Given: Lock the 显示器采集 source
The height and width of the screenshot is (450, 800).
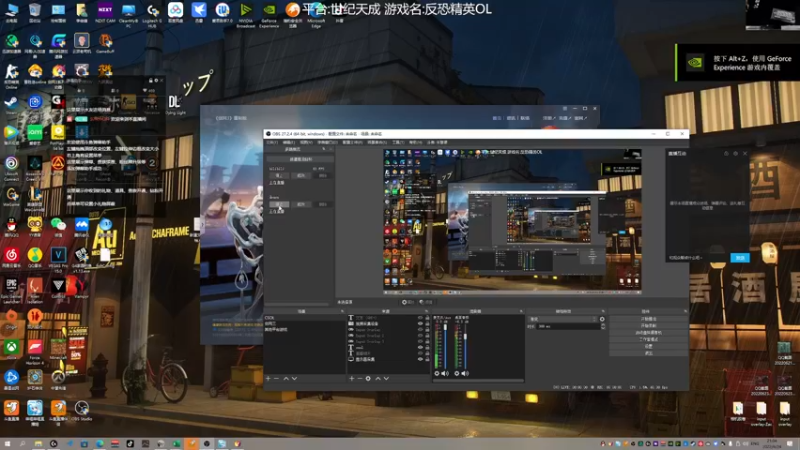Looking at the screenshot, I should click(x=427, y=359).
